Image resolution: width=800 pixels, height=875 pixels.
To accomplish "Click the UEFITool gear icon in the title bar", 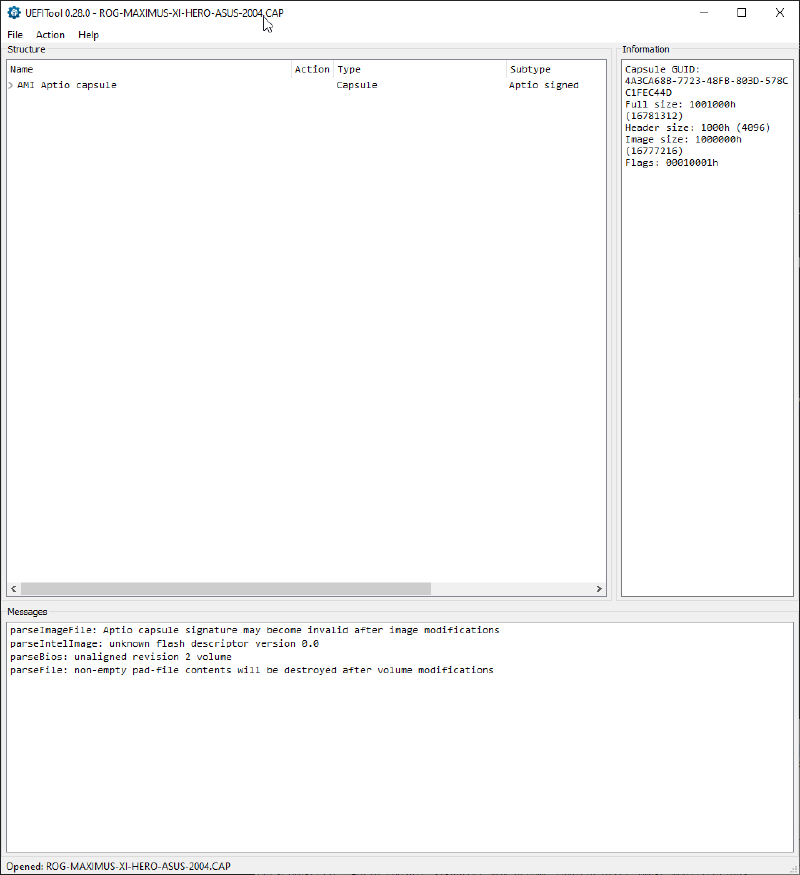I will pyautogui.click(x=13, y=12).
